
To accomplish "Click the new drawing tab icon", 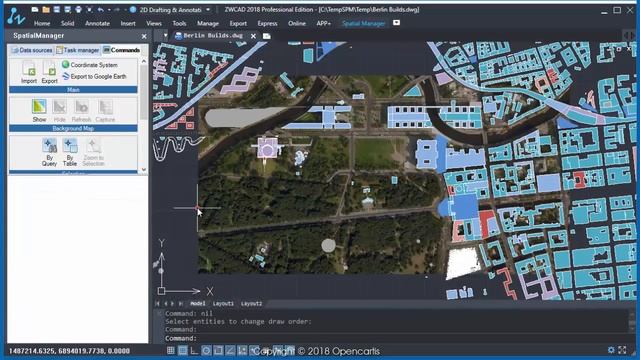I will point(267,36).
